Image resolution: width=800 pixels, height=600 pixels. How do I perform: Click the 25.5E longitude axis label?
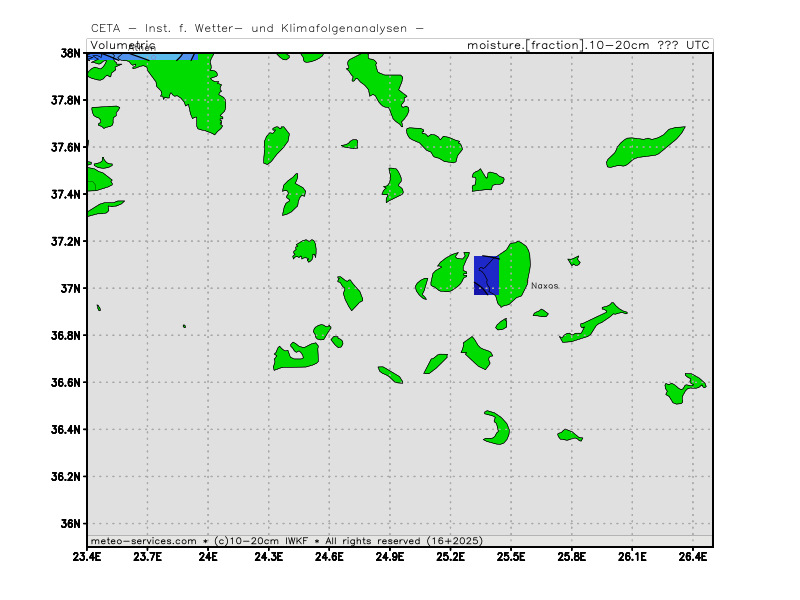click(511, 556)
